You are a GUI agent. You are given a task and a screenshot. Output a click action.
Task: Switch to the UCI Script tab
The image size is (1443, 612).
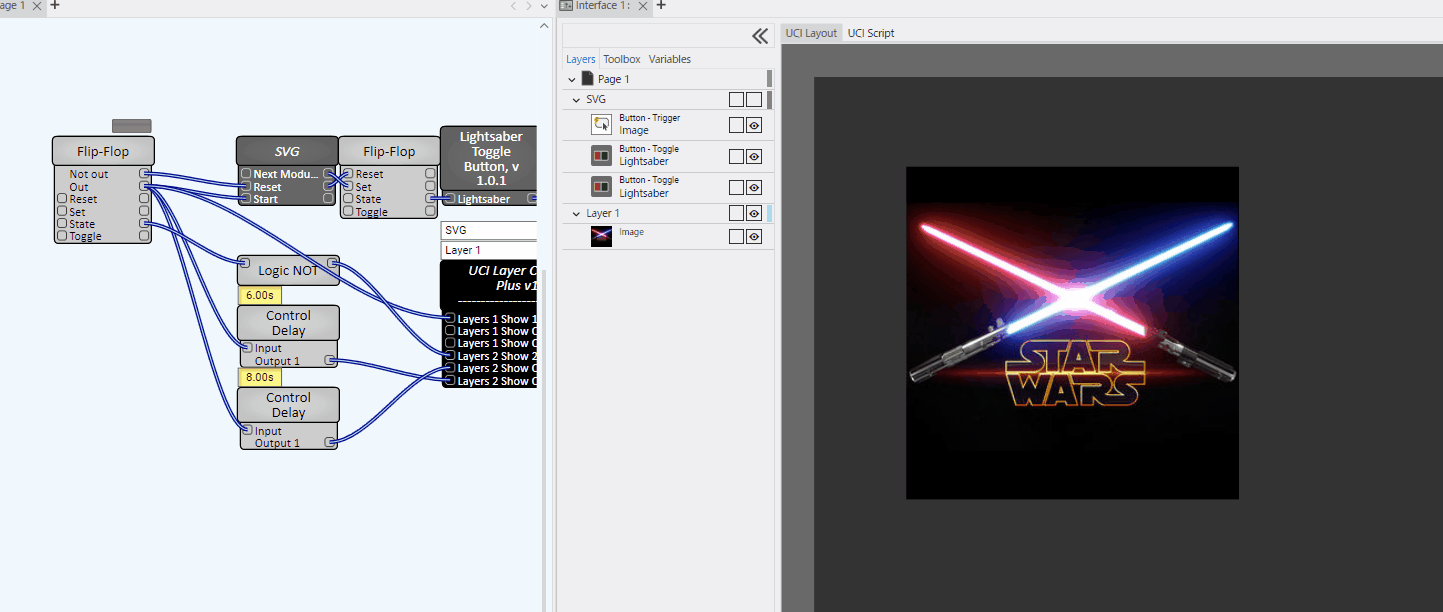[871, 33]
